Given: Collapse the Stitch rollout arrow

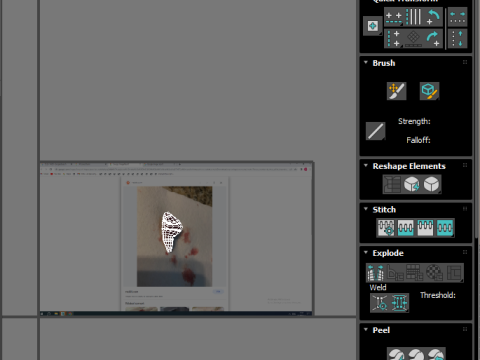Looking at the screenshot, I should coord(366,209).
